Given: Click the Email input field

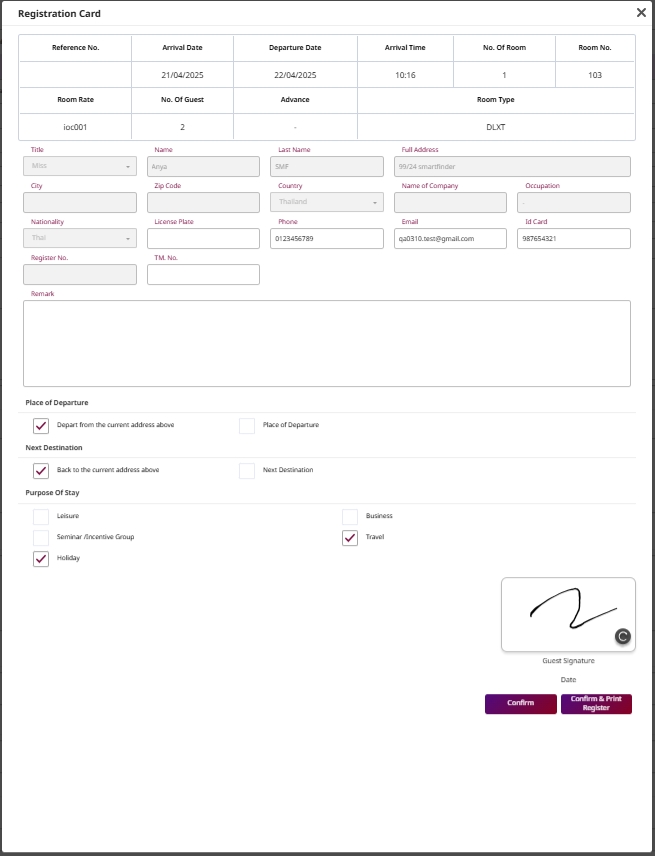Looking at the screenshot, I should 450,239.
